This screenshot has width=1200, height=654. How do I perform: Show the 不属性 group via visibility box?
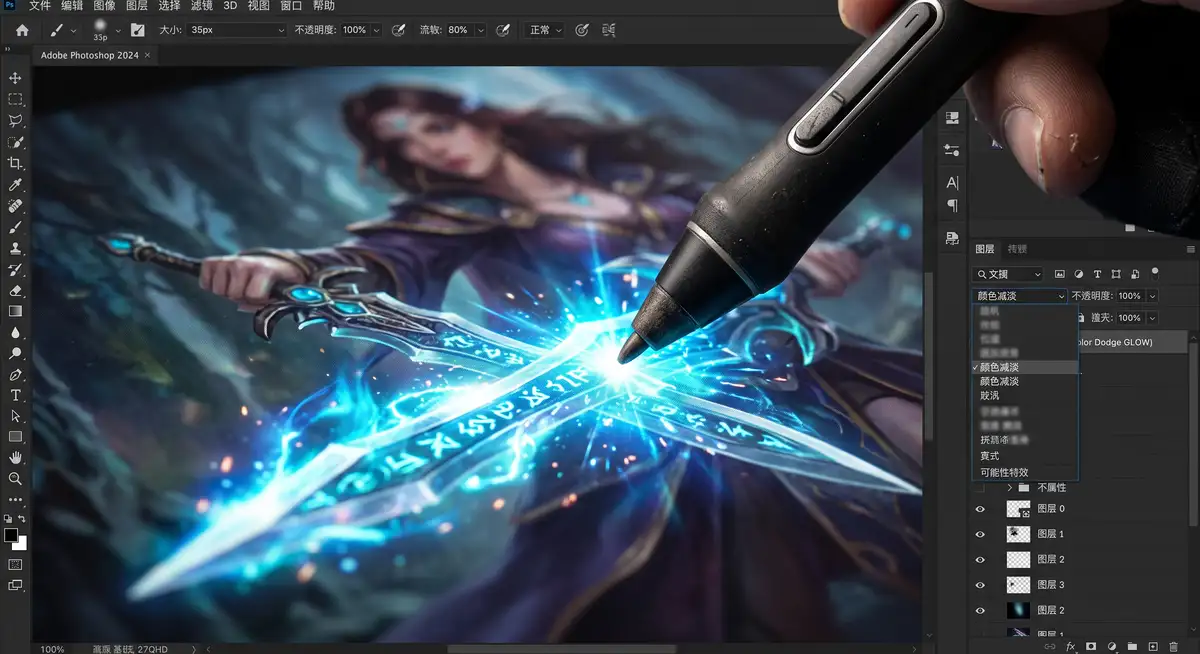click(x=980, y=487)
